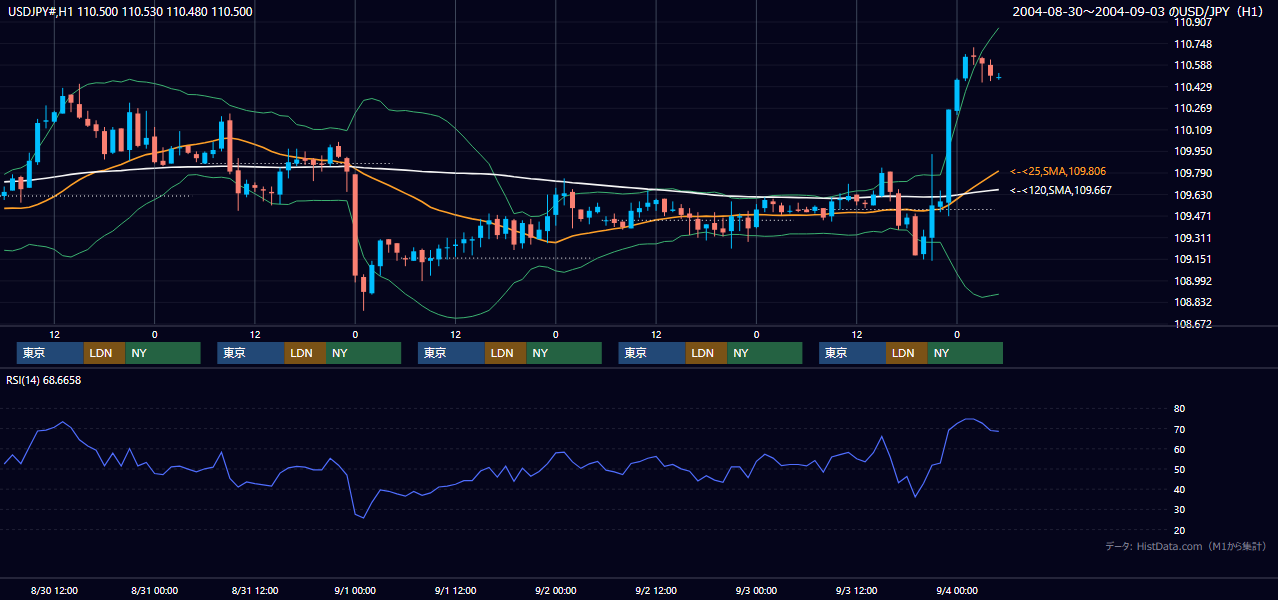
Task: Click the orange 25 SMA 109.806 label
Action: pos(1058,172)
